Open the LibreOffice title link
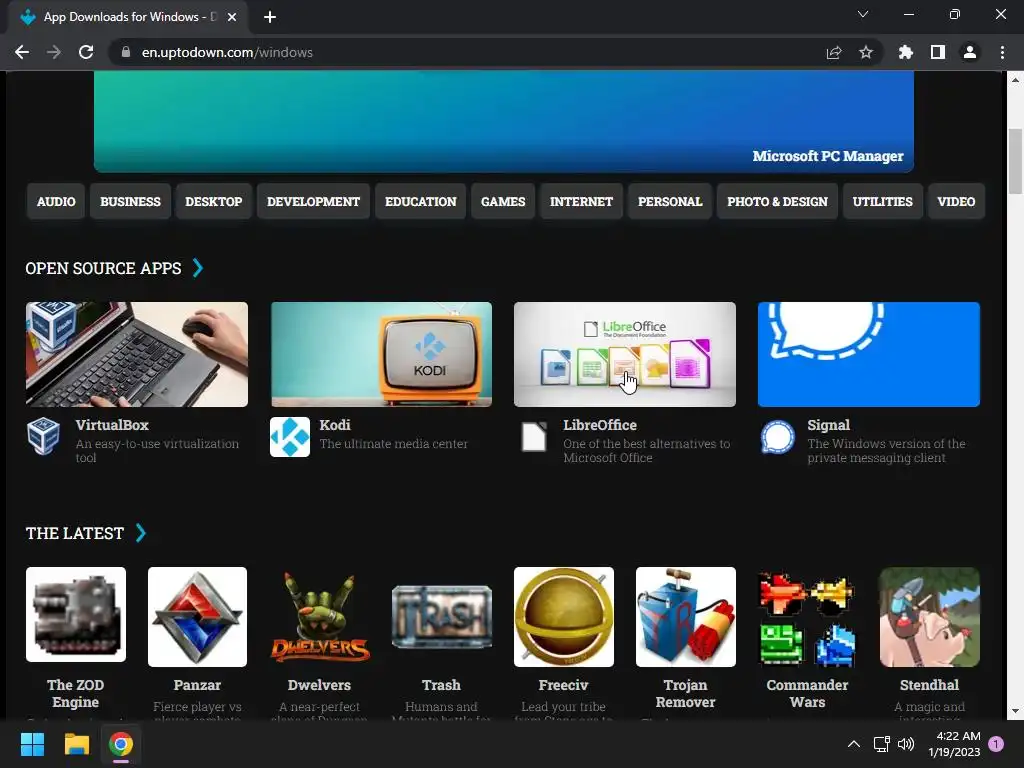The width and height of the screenshot is (1024, 768). pos(600,425)
